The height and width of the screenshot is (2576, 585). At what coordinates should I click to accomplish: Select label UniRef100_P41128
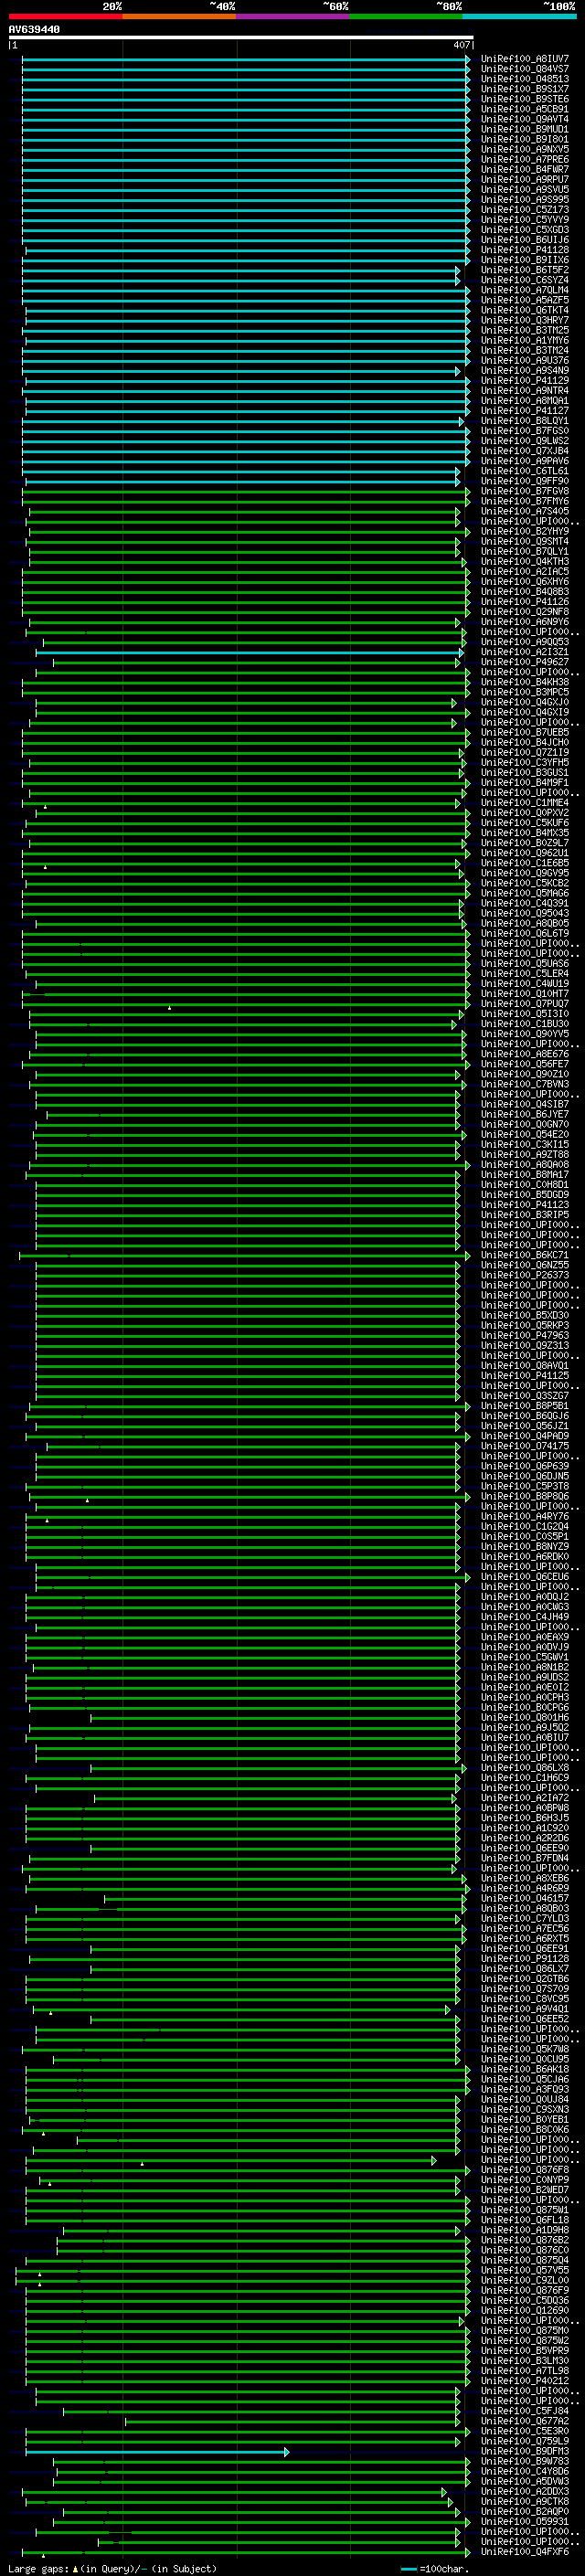tap(524, 250)
